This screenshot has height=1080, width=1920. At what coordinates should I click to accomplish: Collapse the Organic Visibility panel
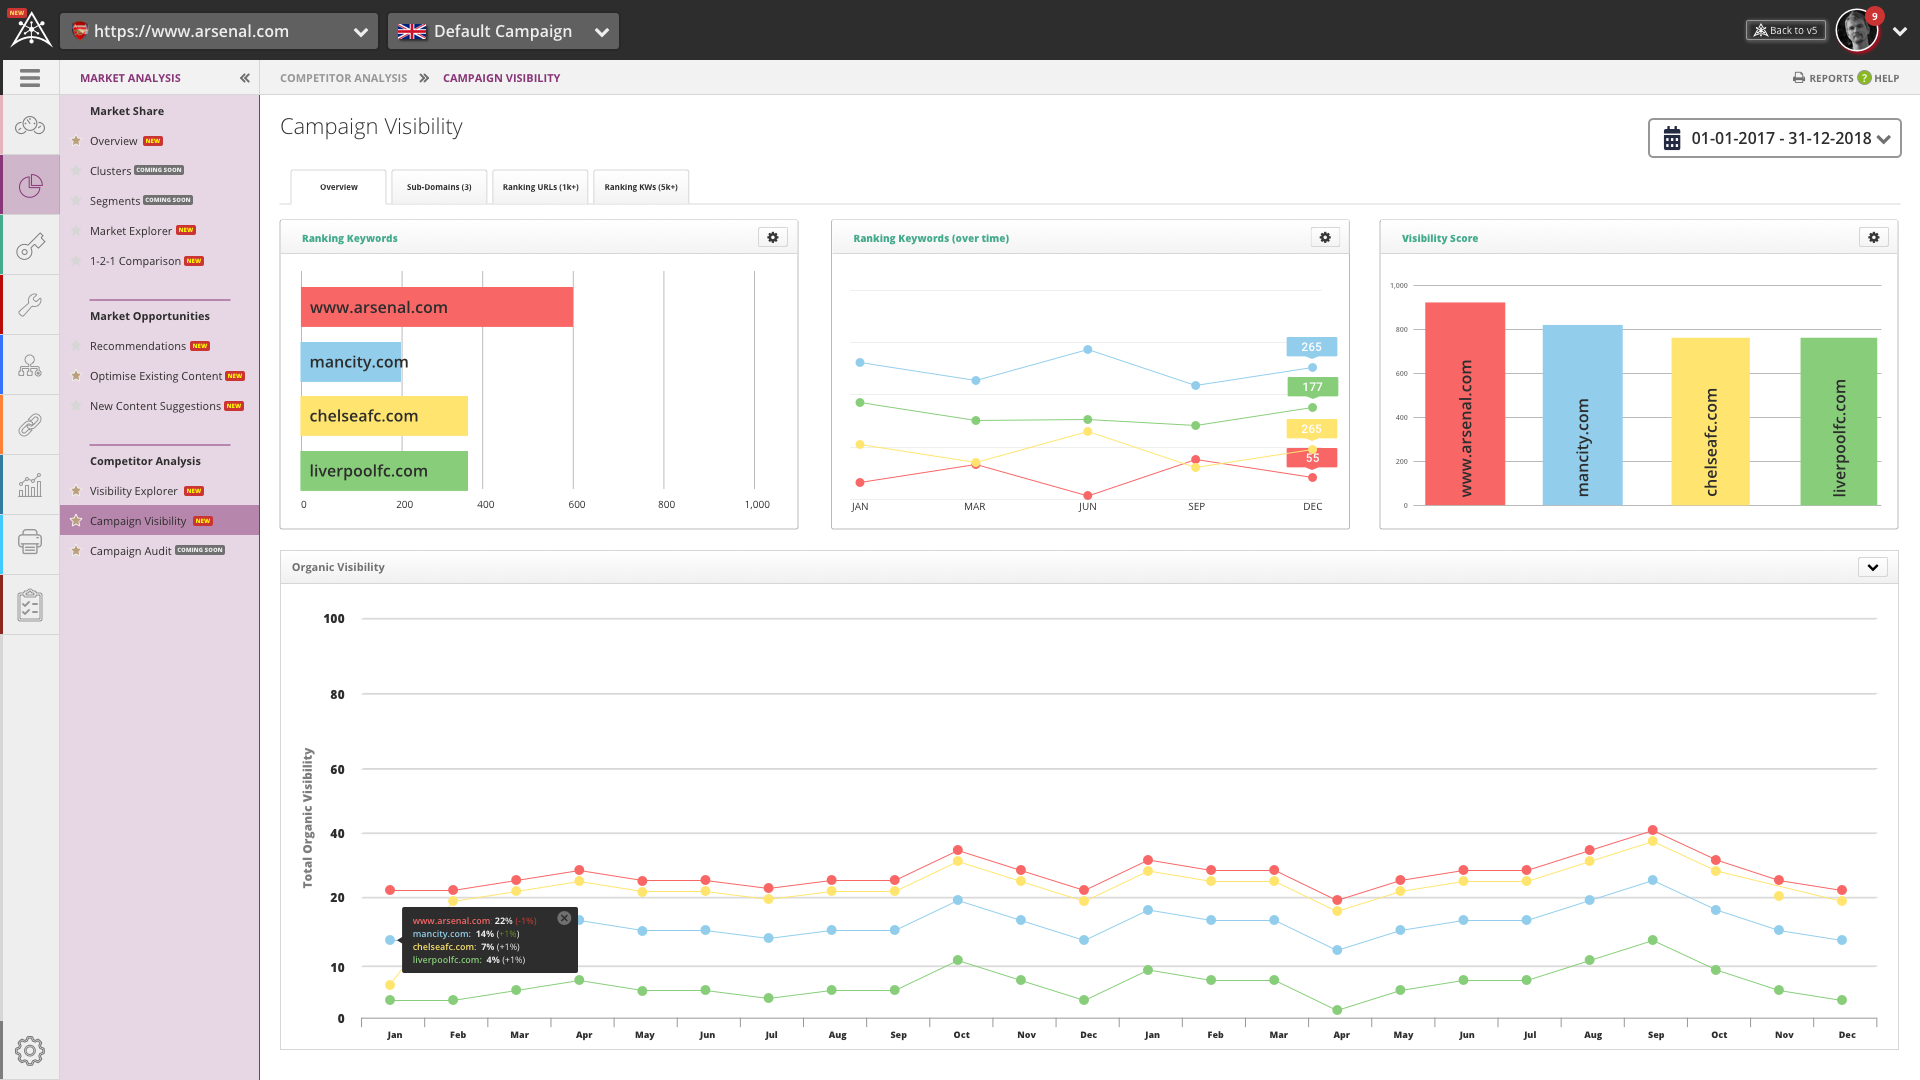pyautogui.click(x=1873, y=567)
